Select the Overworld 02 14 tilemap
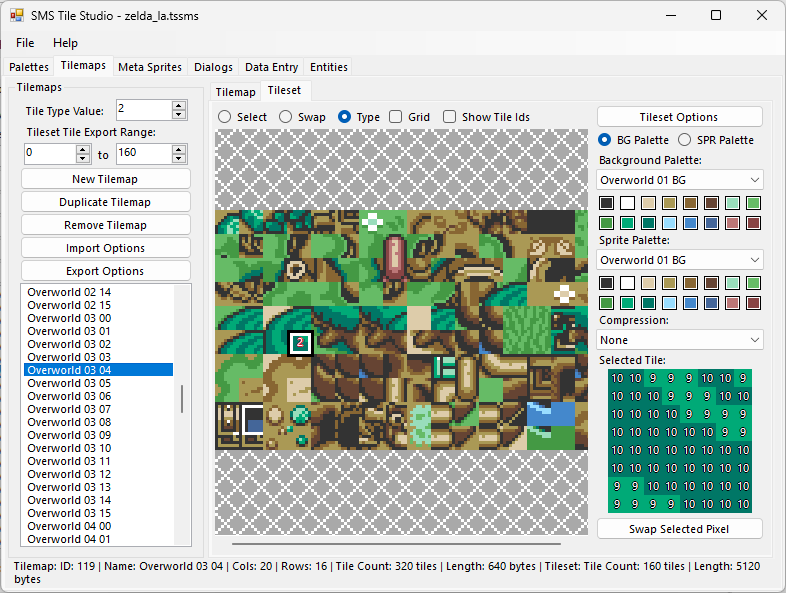The width and height of the screenshot is (786, 593). pyautogui.click(x=99, y=292)
